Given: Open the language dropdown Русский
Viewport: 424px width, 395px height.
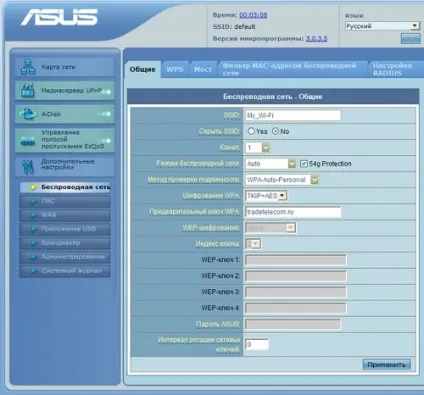Looking at the screenshot, I should [x=382, y=26].
